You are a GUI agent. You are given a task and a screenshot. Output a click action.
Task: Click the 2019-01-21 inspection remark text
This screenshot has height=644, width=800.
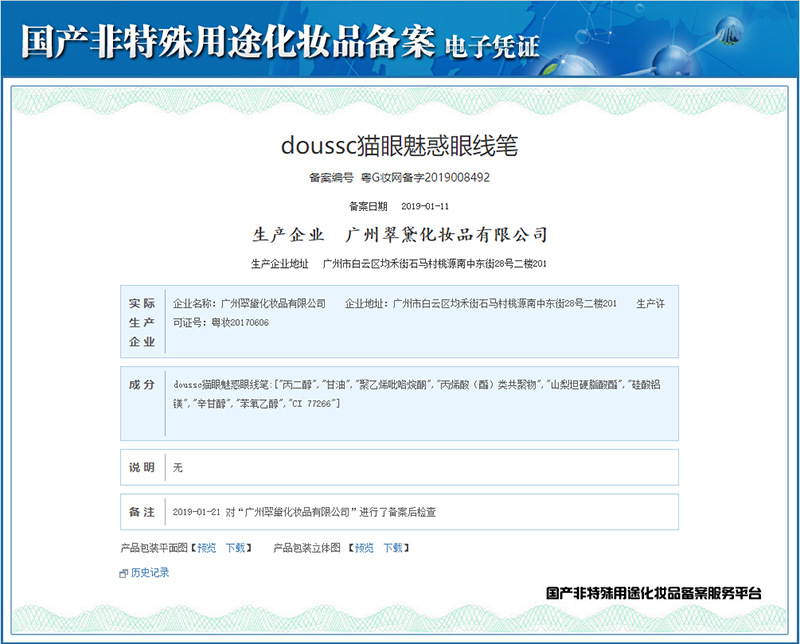[304, 512]
